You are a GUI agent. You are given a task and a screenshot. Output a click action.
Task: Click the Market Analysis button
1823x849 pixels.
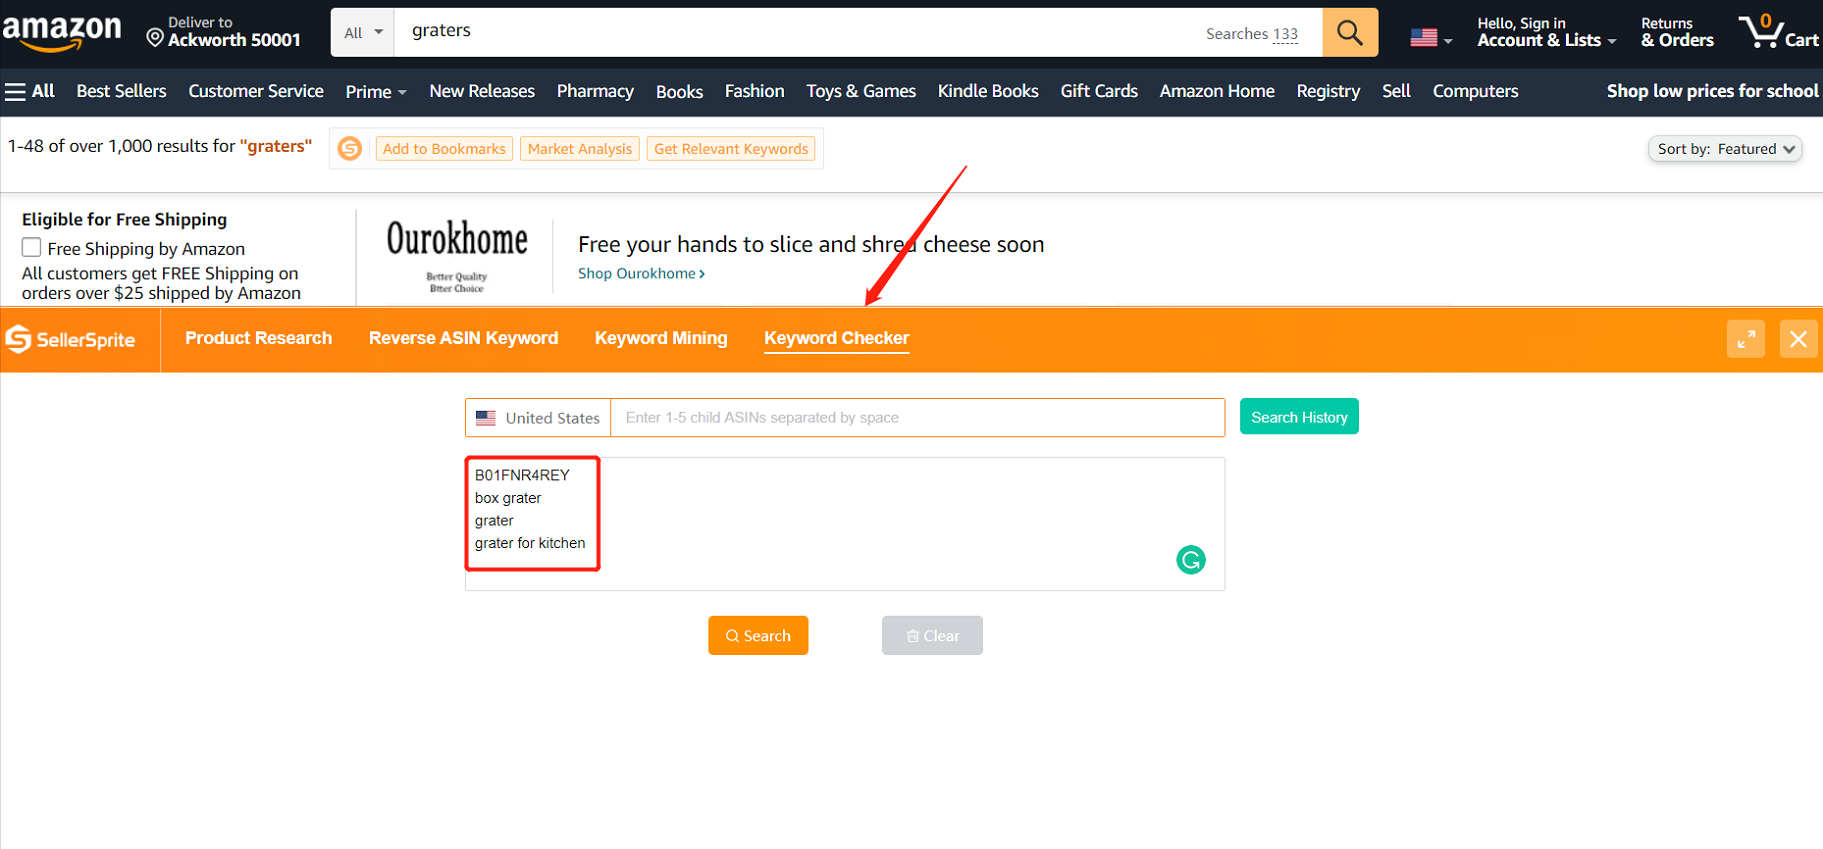point(580,149)
